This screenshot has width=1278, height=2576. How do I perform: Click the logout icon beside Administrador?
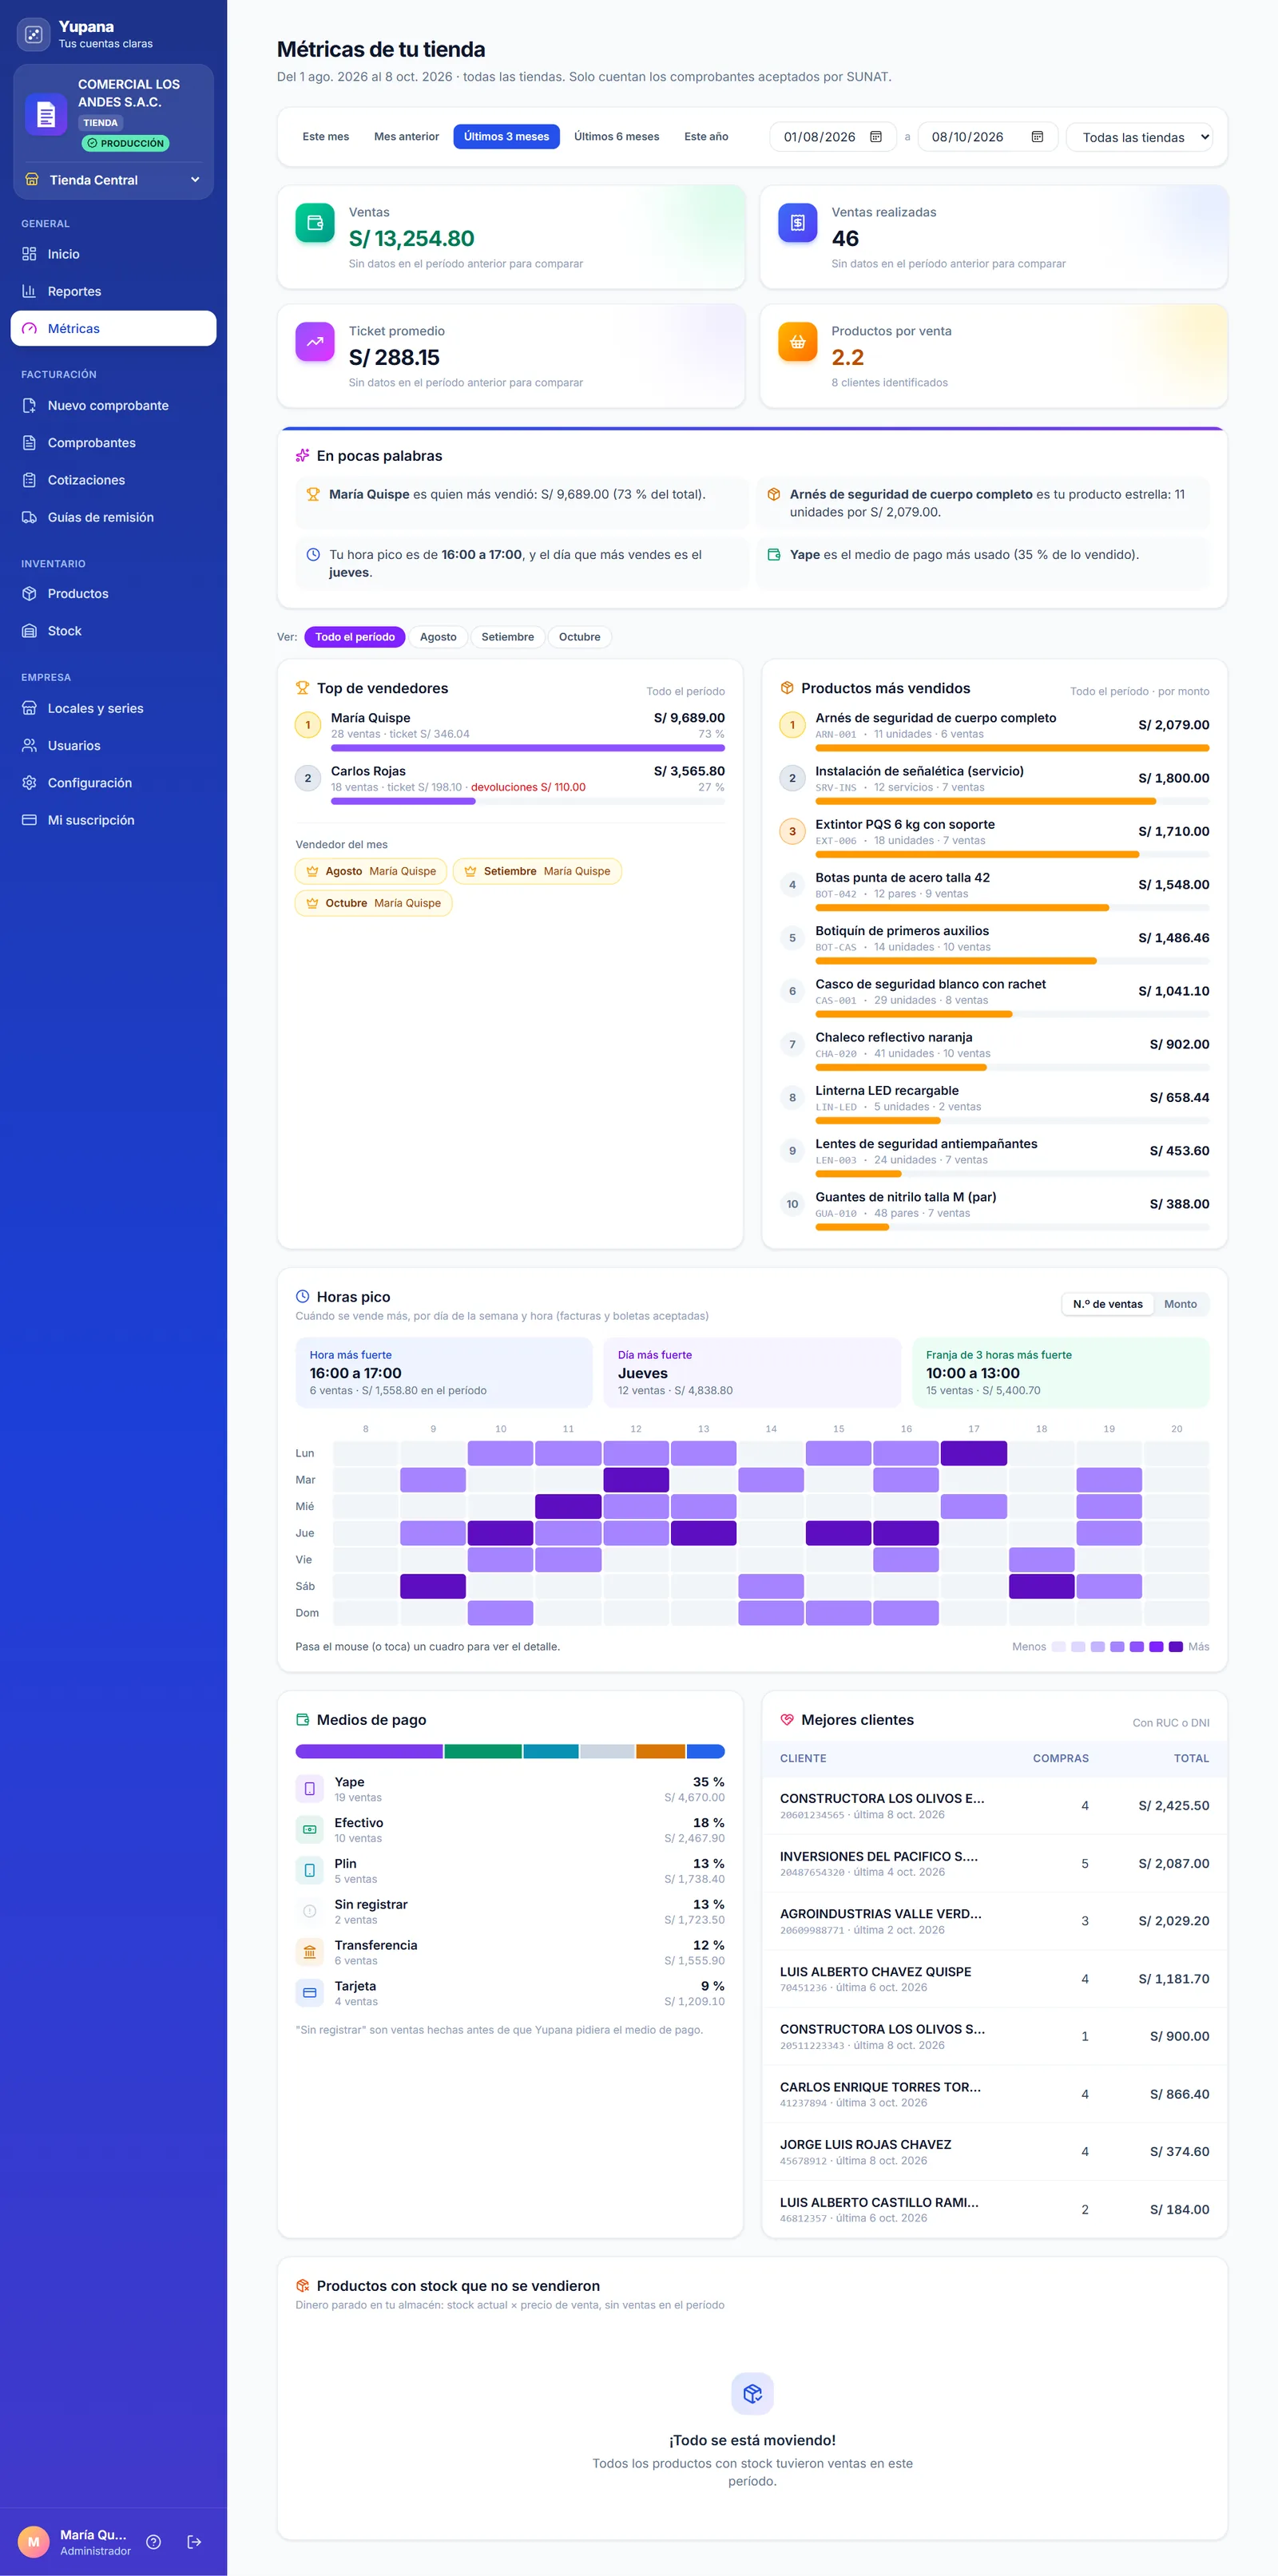click(194, 2541)
